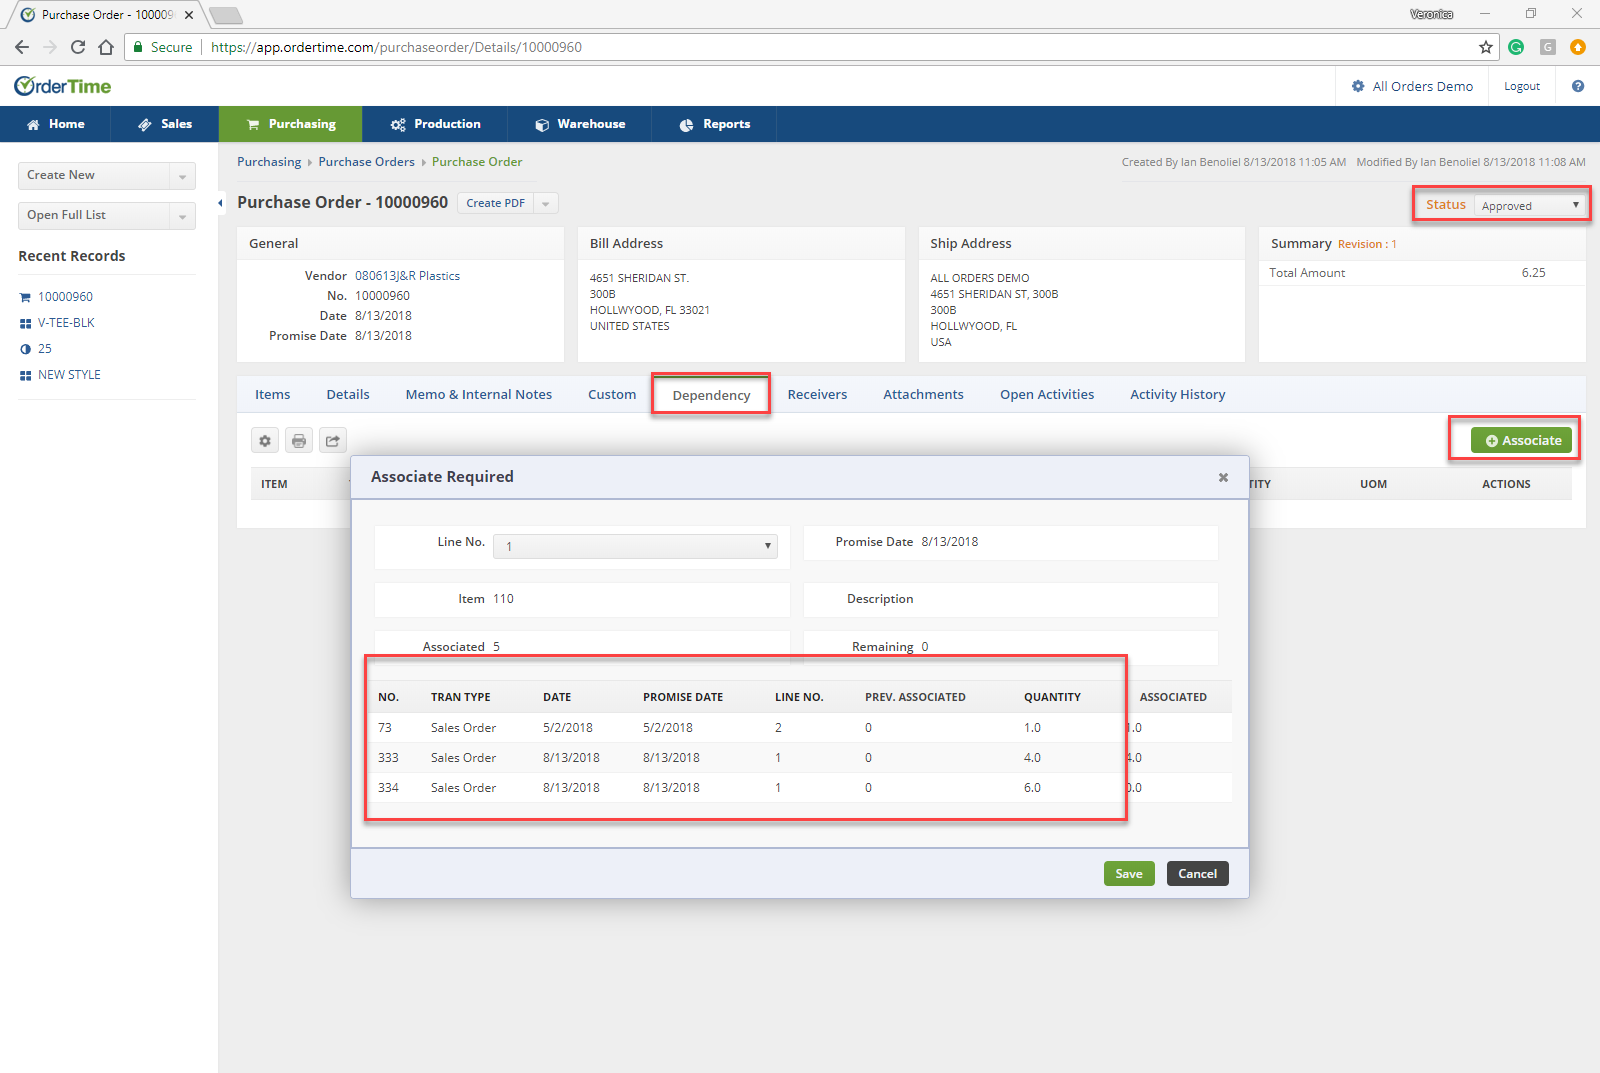Close the Purchase Order browser tab
This screenshot has height=1073, width=1600.
pyautogui.click(x=189, y=15)
